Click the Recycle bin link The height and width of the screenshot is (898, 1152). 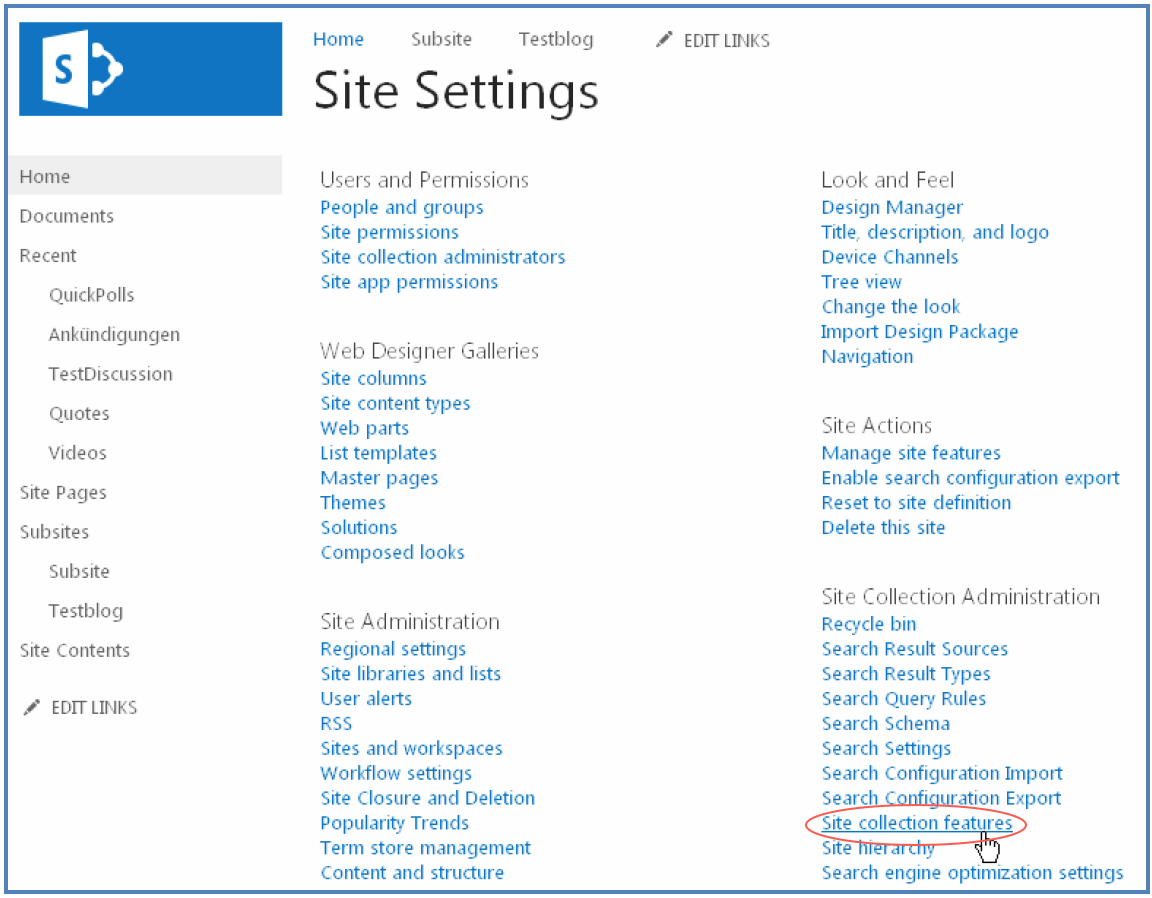click(x=868, y=624)
